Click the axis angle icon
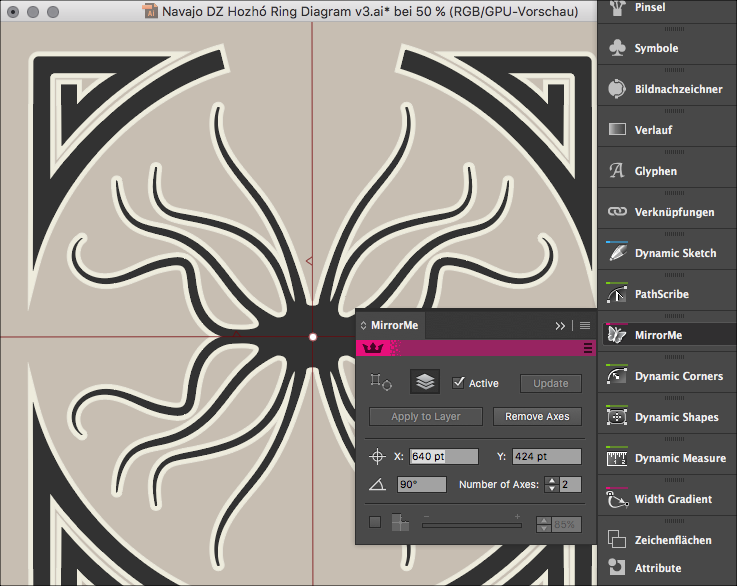This screenshot has width=737, height=586. pyautogui.click(x=377, y=484)
